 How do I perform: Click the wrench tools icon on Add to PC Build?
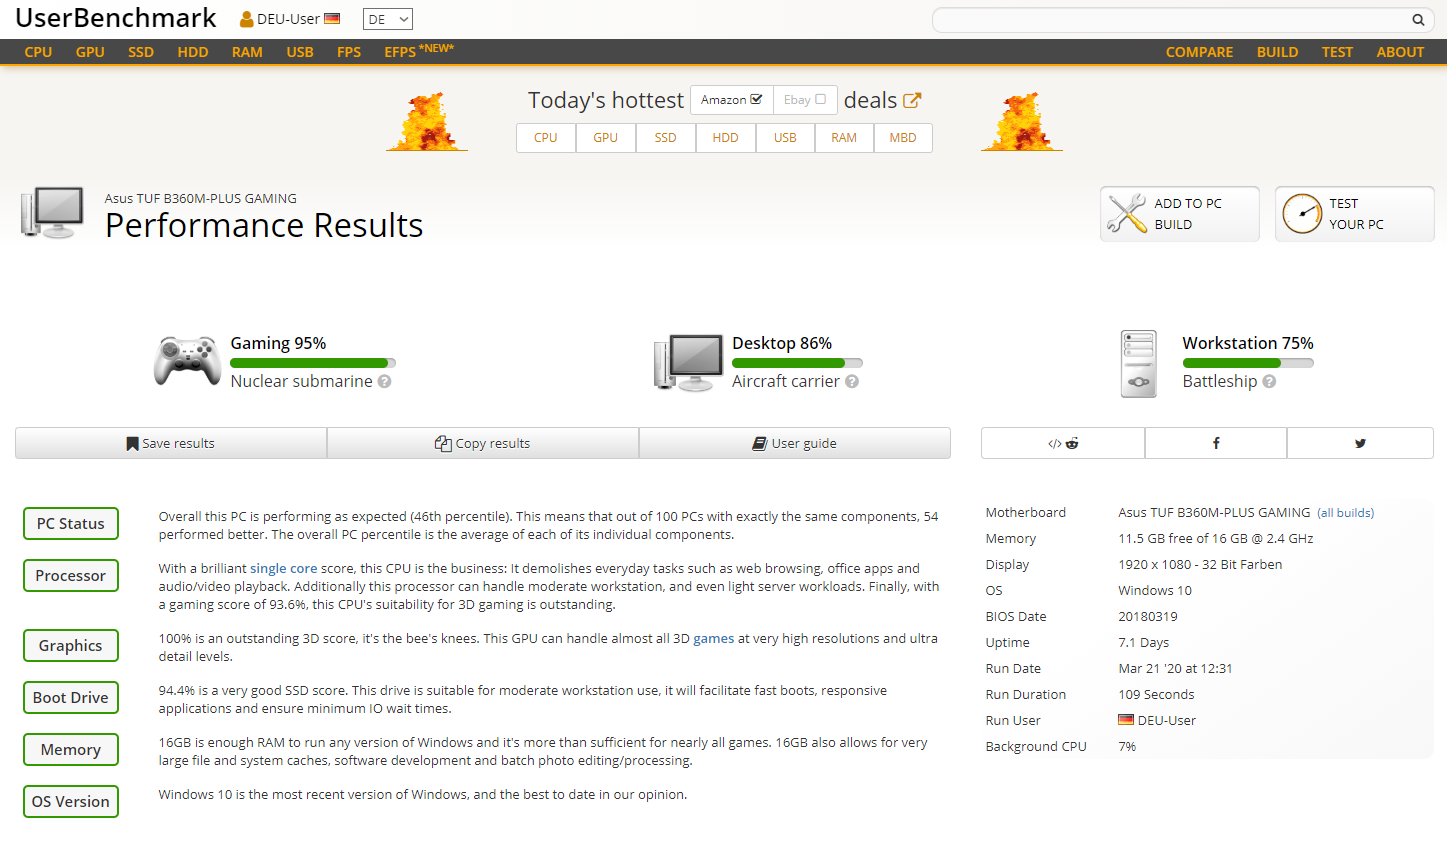pyautogui.click(x=1127, y=213)
